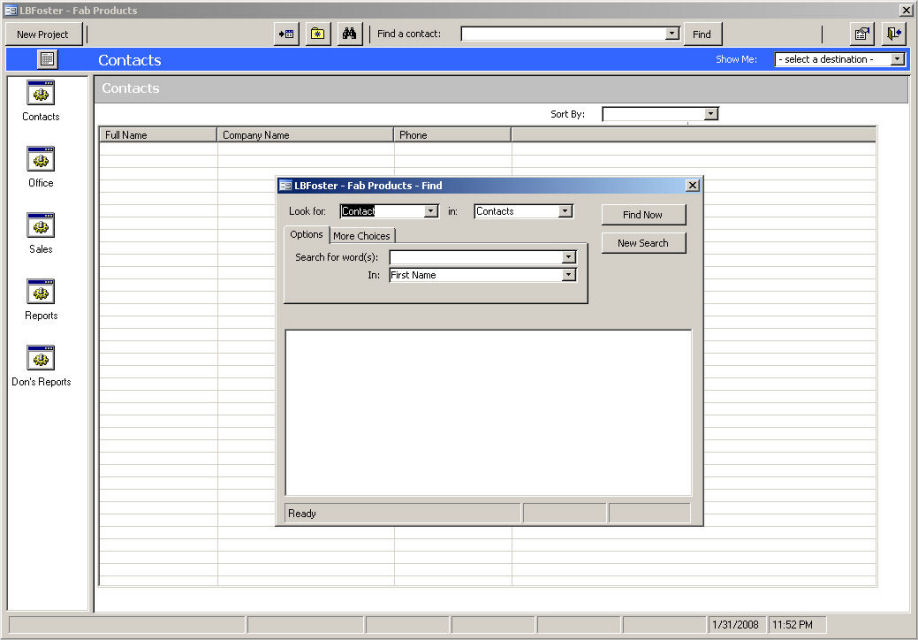
Task: Click the exit door icon
Action: point(893,34)
